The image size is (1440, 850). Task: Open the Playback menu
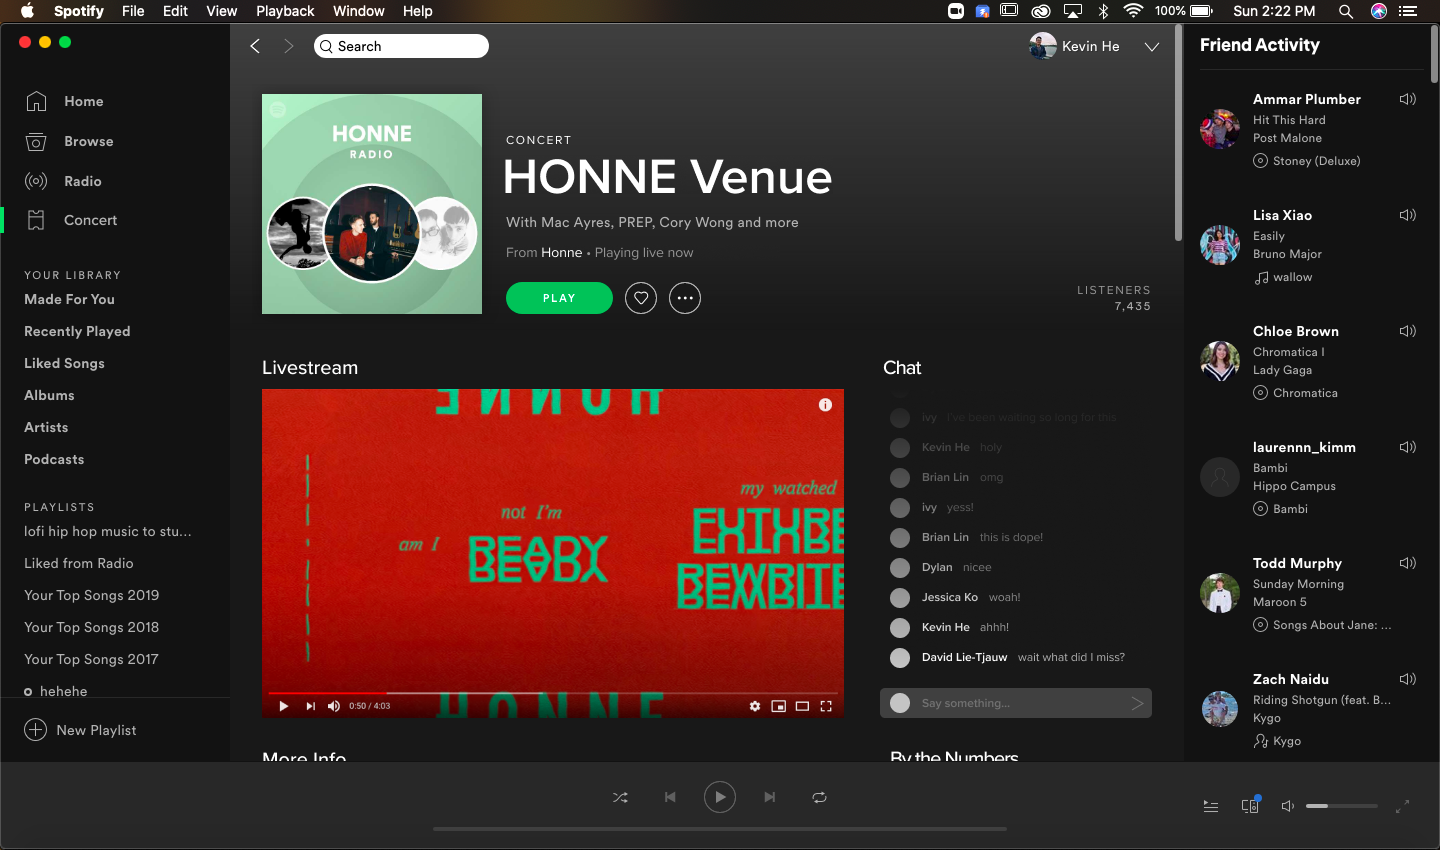(285, 11)
